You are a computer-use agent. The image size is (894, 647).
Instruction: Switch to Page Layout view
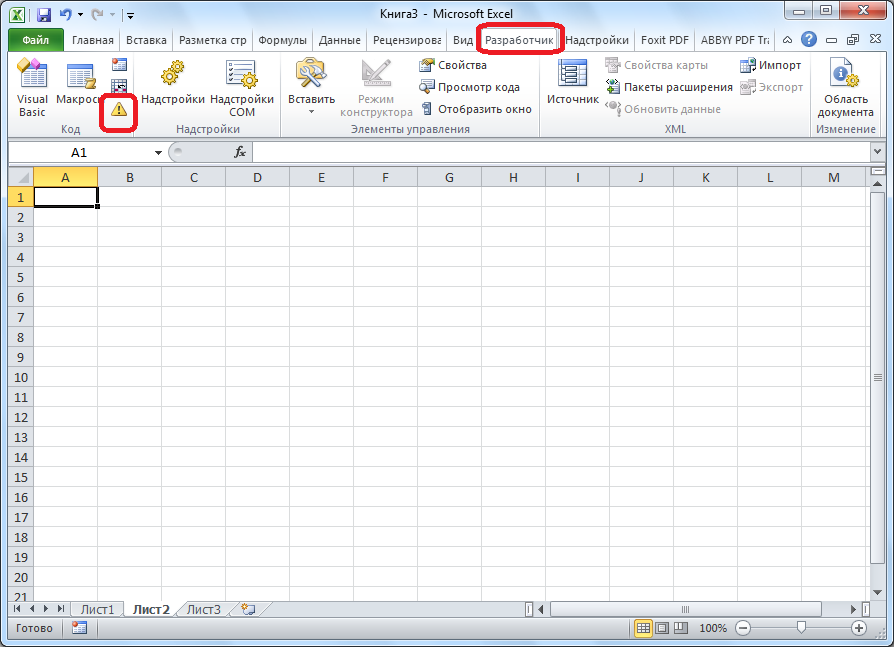662,628
